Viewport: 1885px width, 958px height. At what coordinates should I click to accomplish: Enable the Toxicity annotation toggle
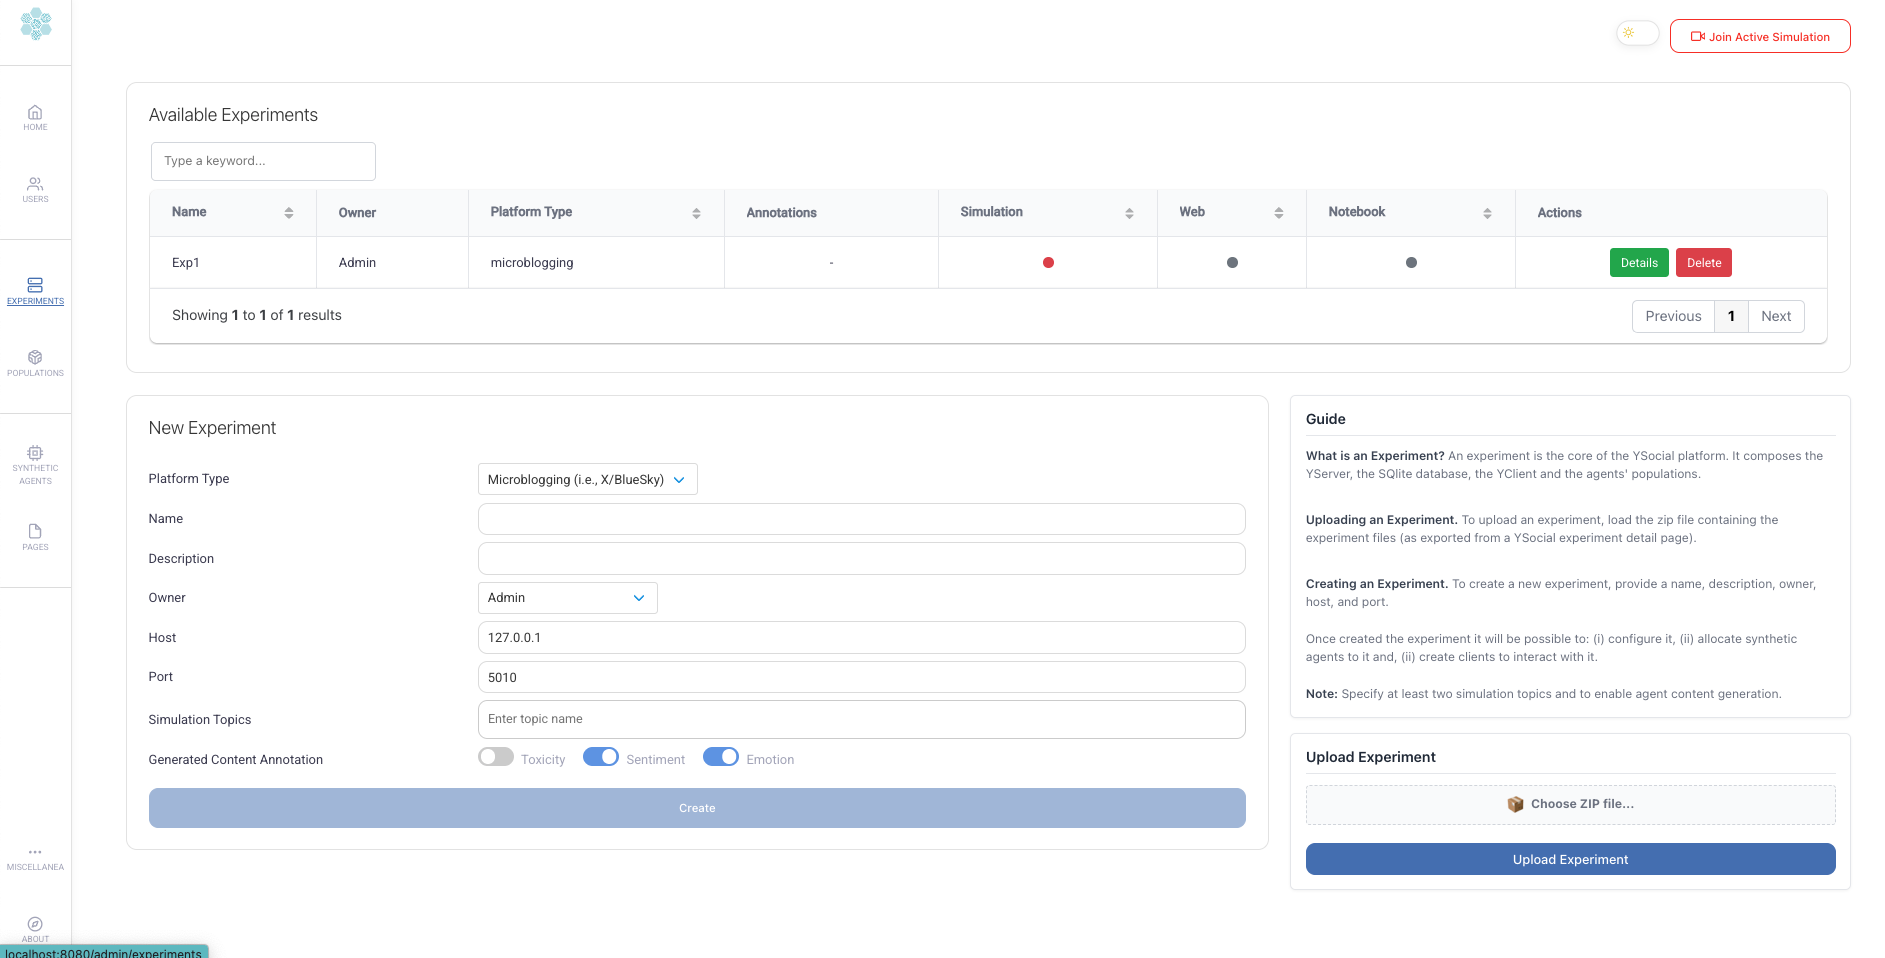(x=496, y=757)
